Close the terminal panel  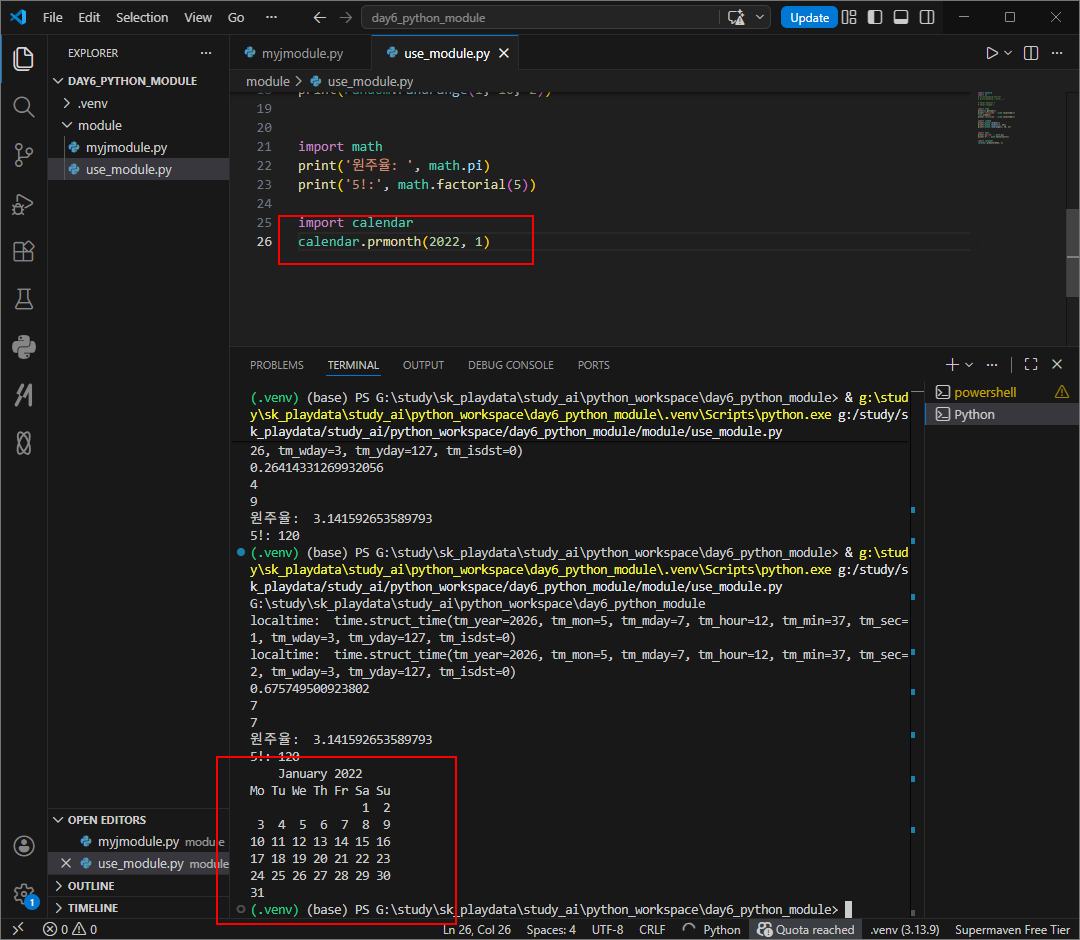coord(1057,364)
